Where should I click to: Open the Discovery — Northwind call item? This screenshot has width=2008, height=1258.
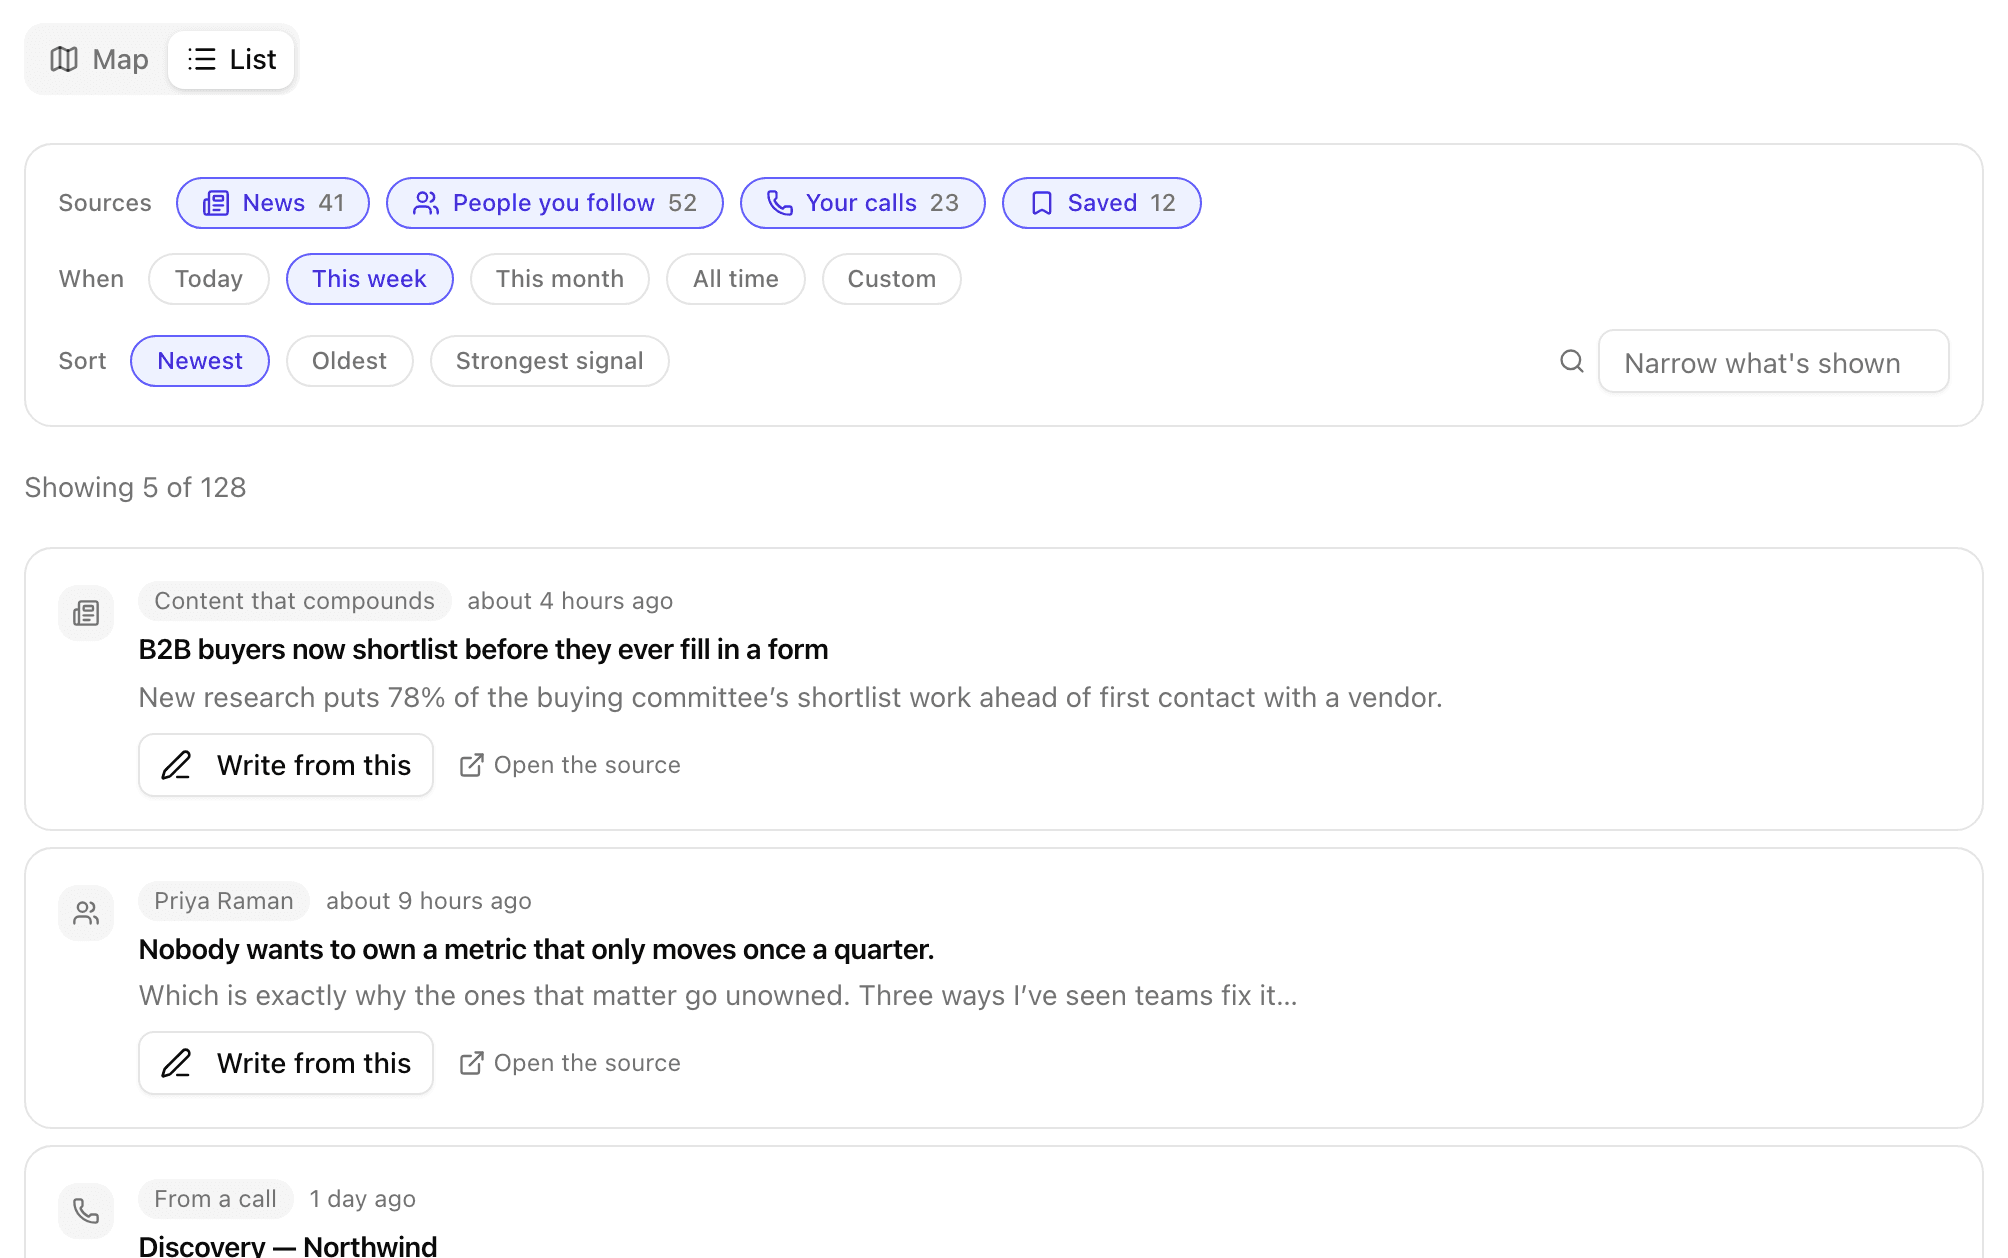pyautogui.click(x=288, y=1246)
